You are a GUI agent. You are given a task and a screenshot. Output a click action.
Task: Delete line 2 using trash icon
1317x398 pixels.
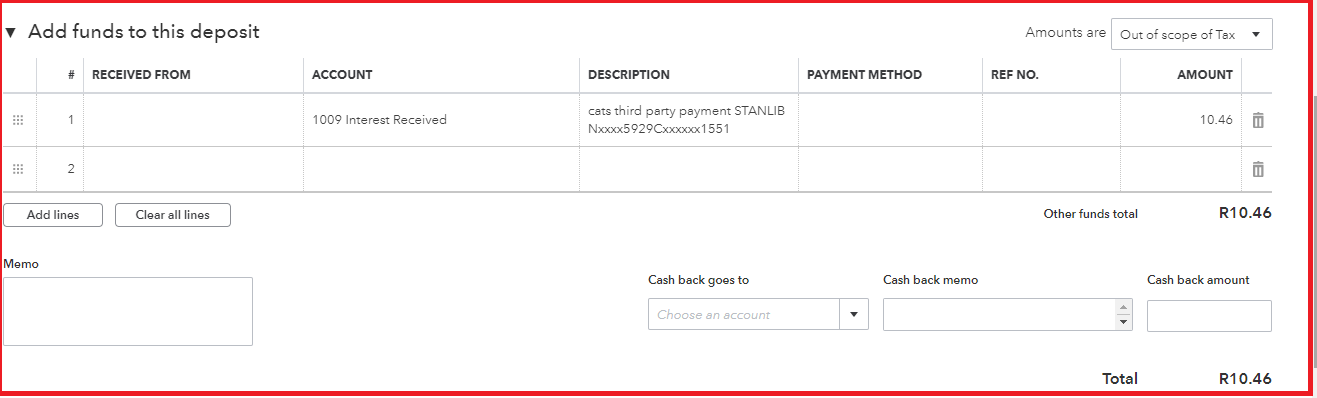click(1258, 169)
